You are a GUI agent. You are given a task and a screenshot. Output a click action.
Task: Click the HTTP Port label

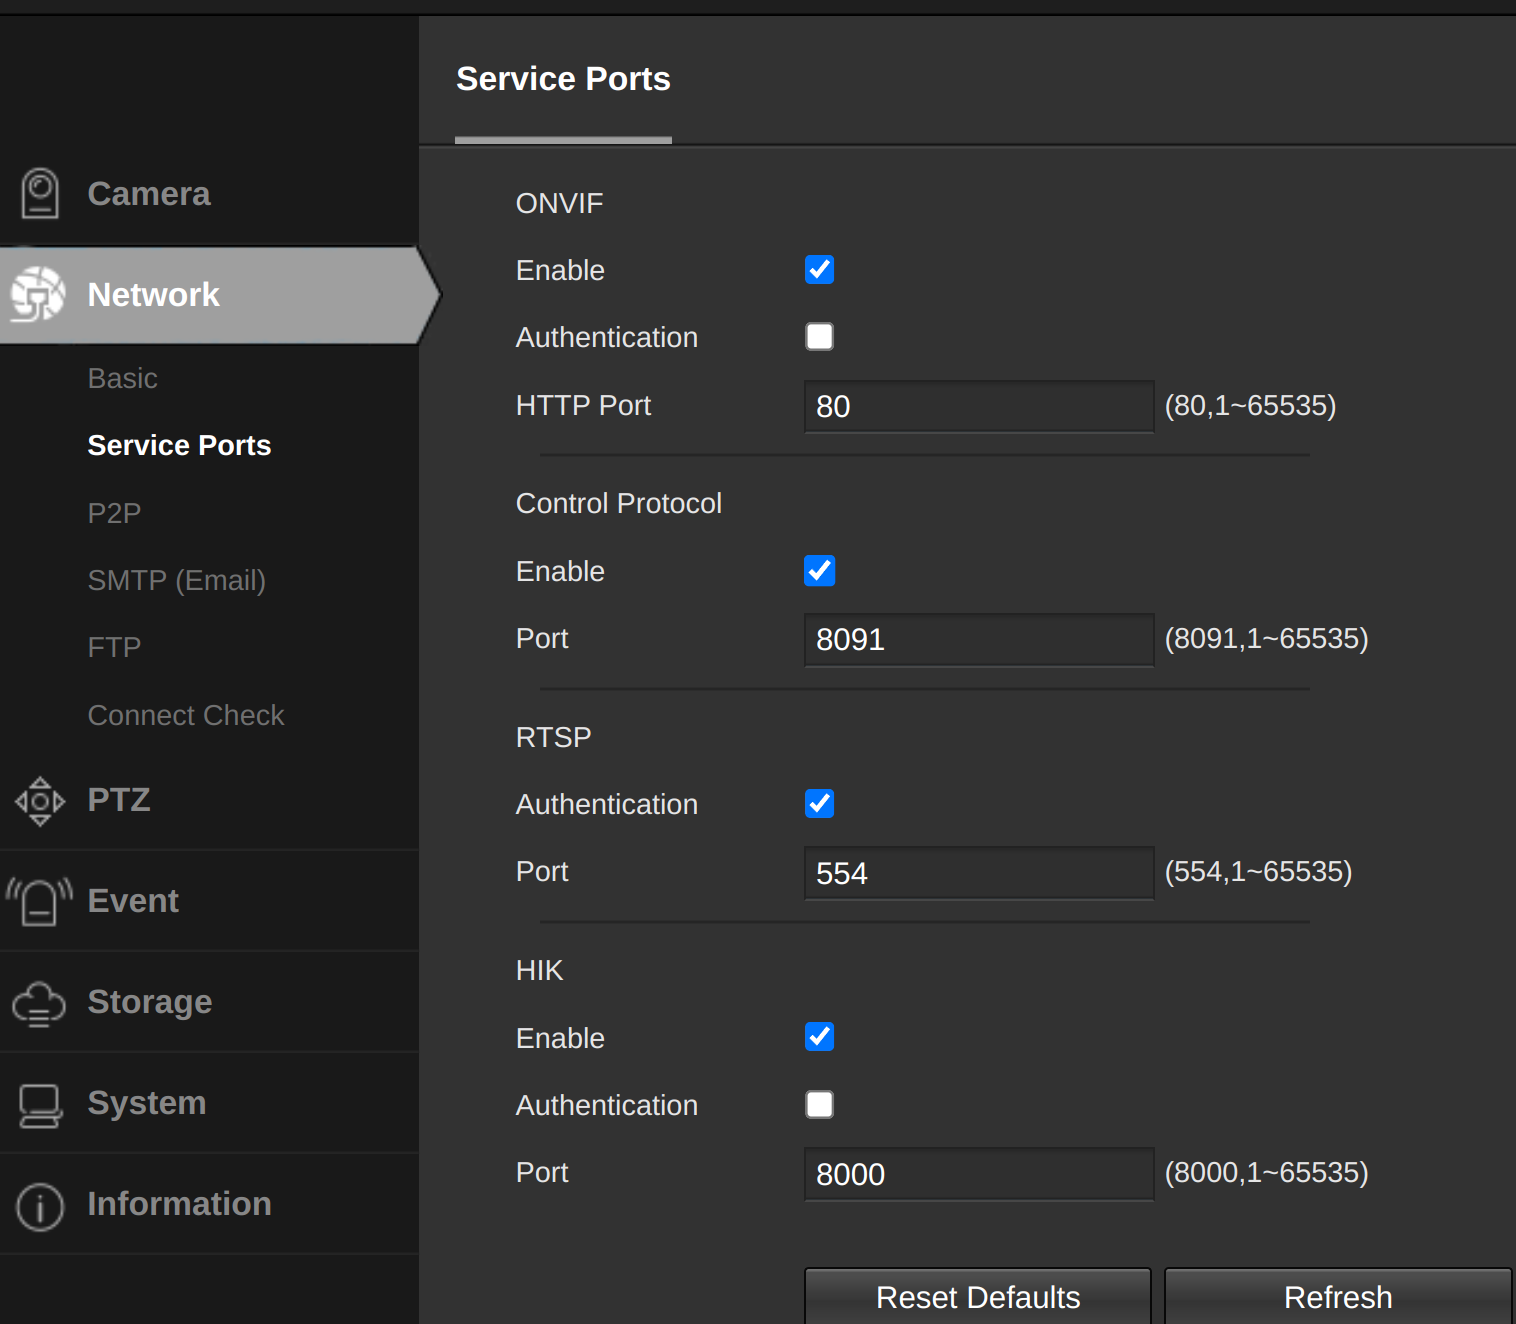(x=583, y=405)
